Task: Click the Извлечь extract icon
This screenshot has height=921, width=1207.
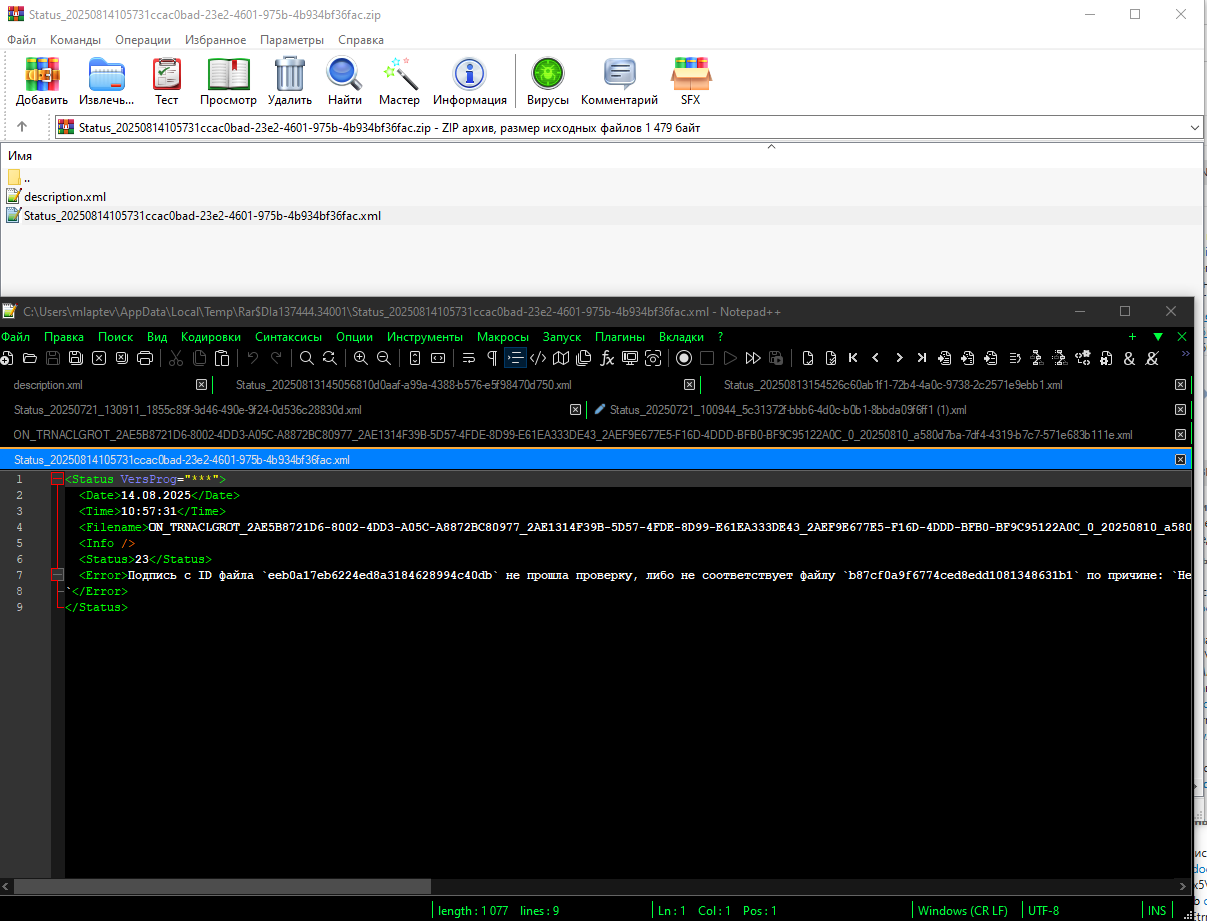Action: (x=106, y=75)
